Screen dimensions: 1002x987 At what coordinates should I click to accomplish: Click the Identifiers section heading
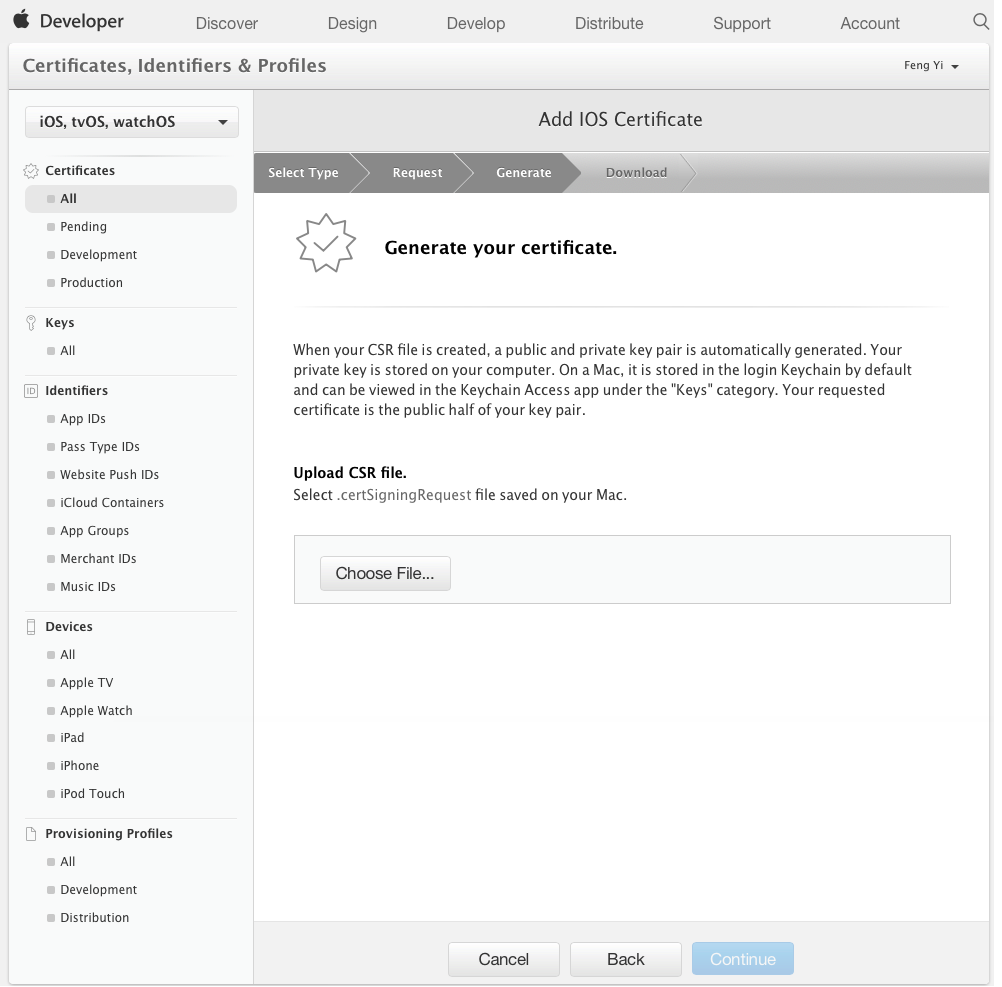[76, 390]
